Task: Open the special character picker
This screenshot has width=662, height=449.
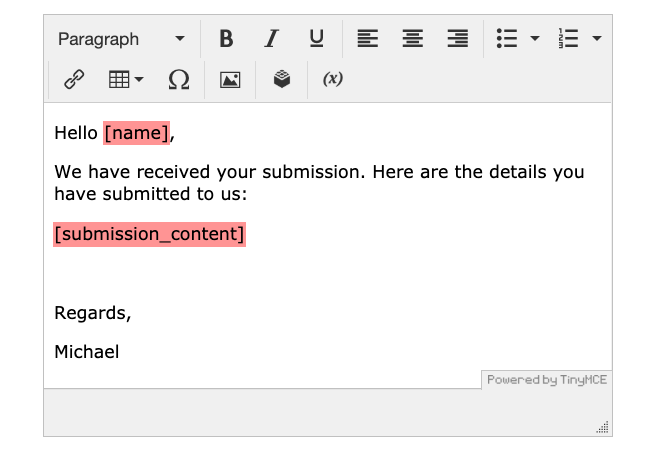Action: point(179,80)
